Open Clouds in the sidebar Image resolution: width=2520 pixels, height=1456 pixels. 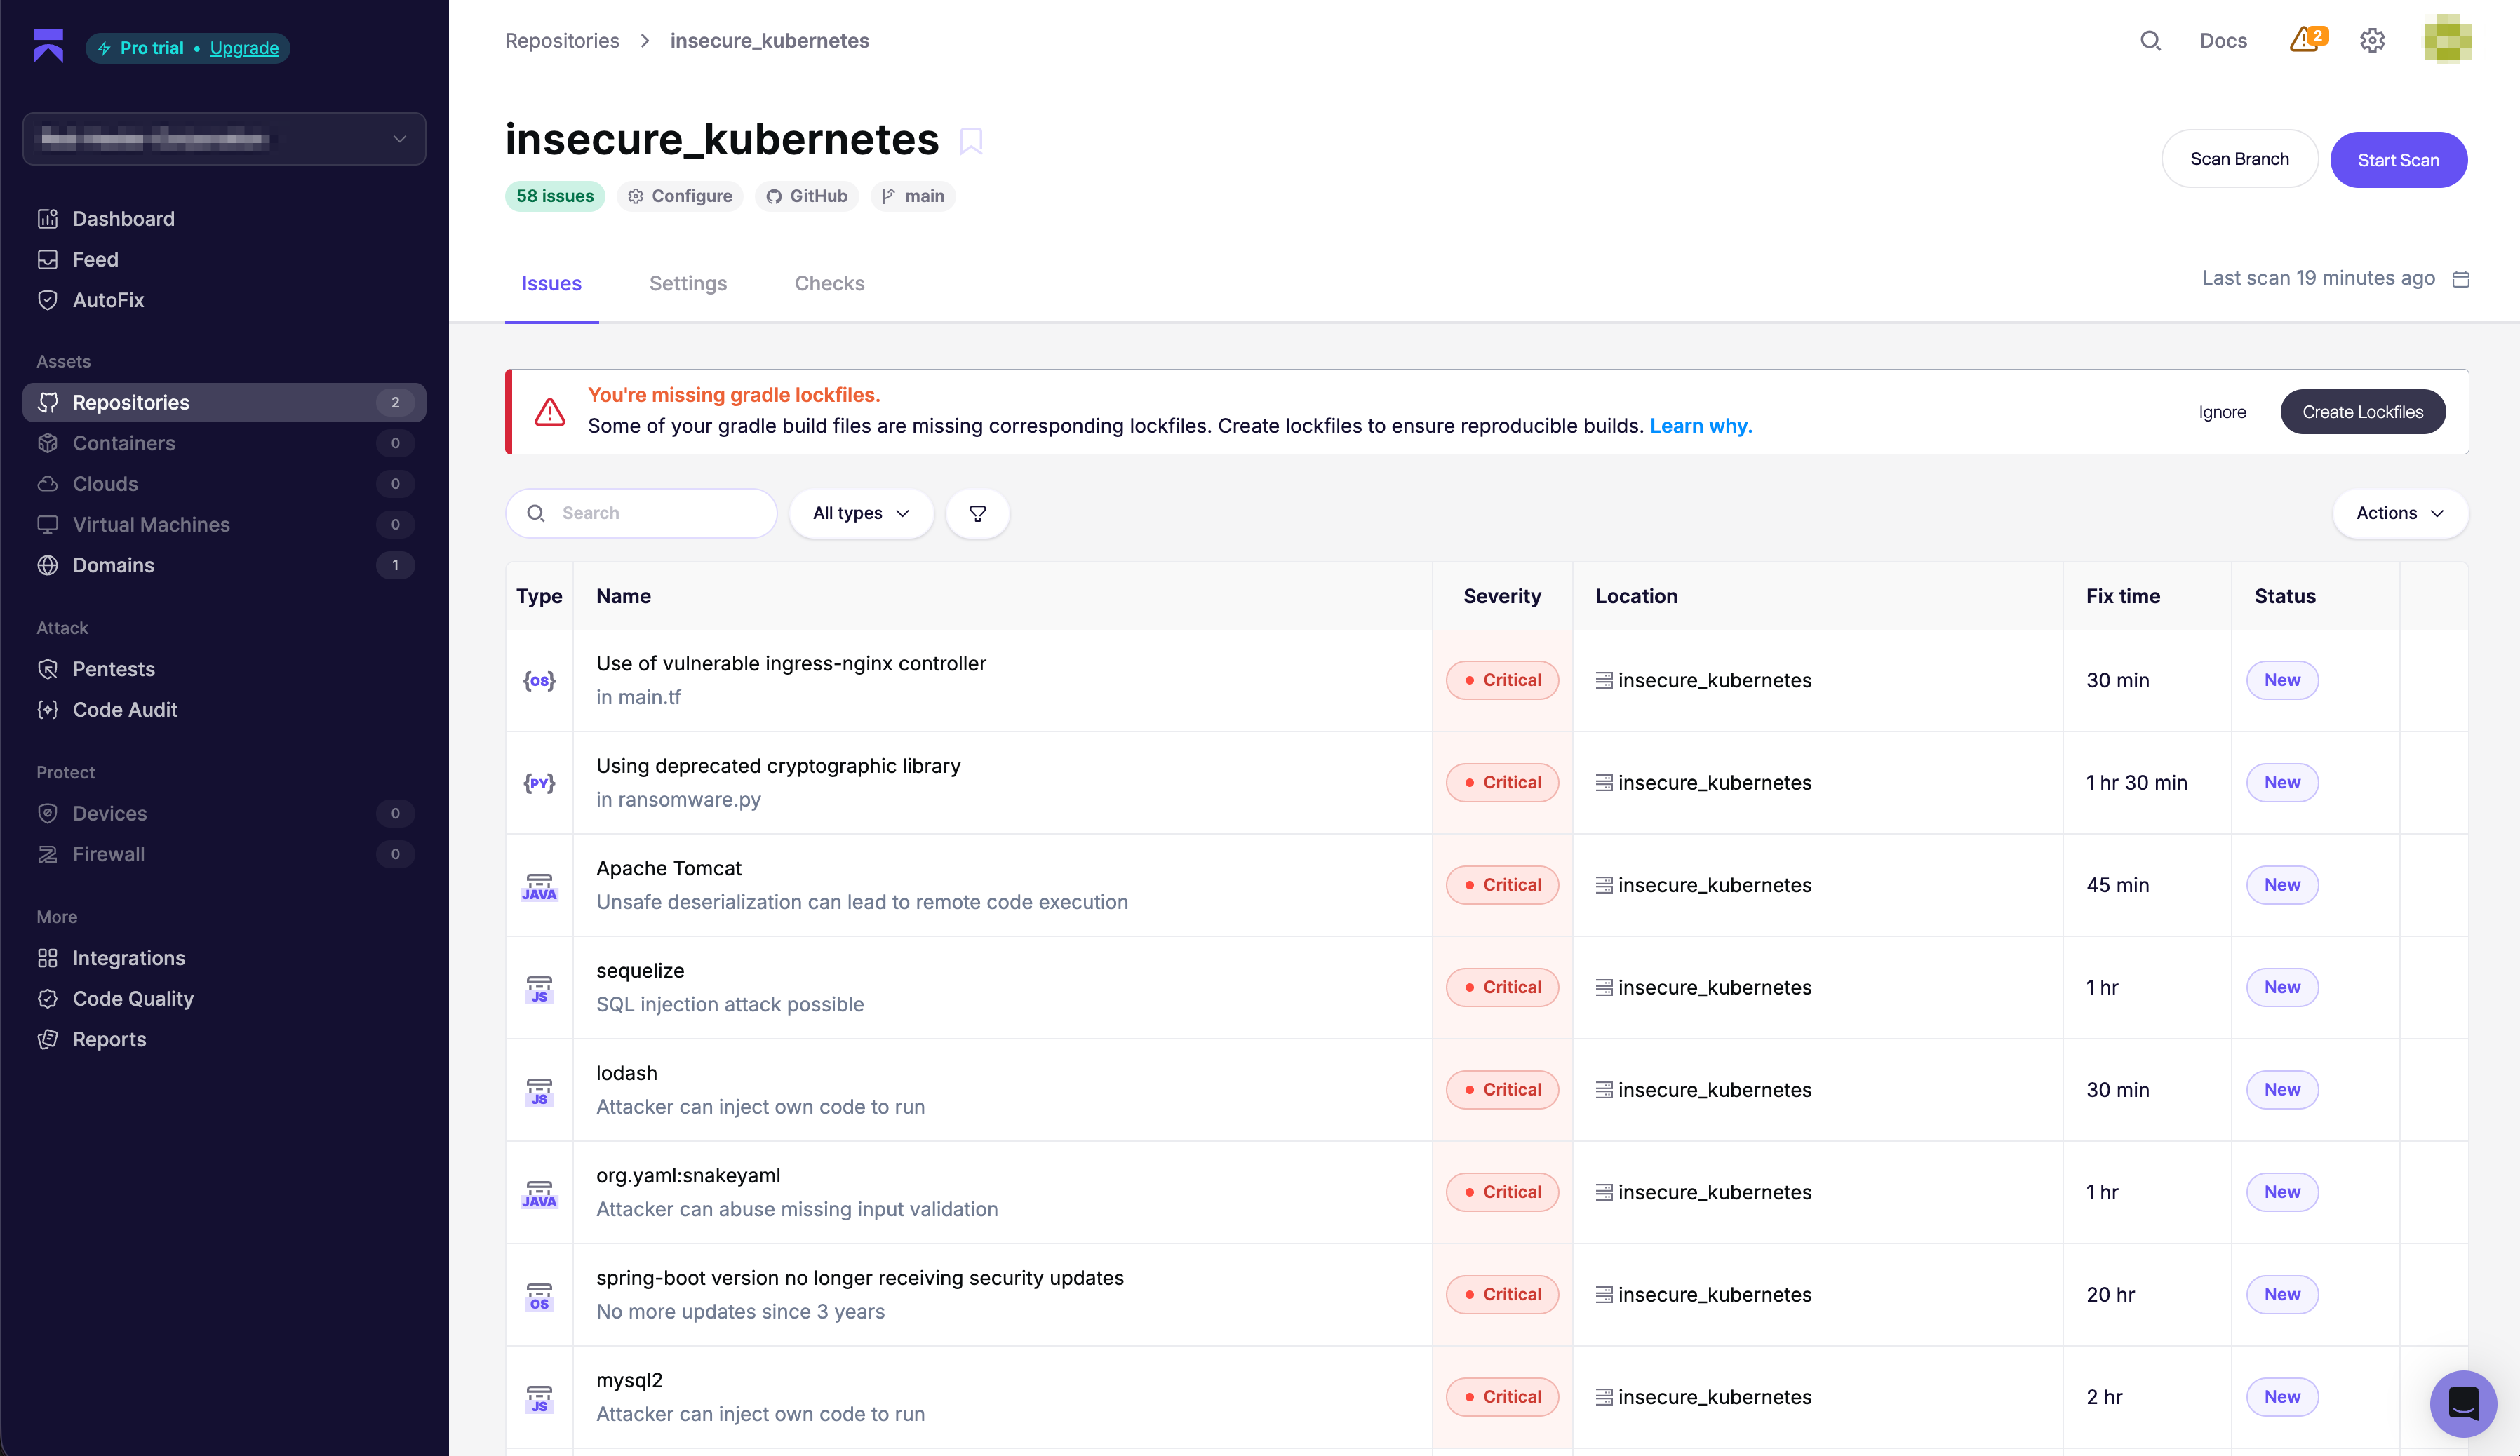tap(224, 484)
